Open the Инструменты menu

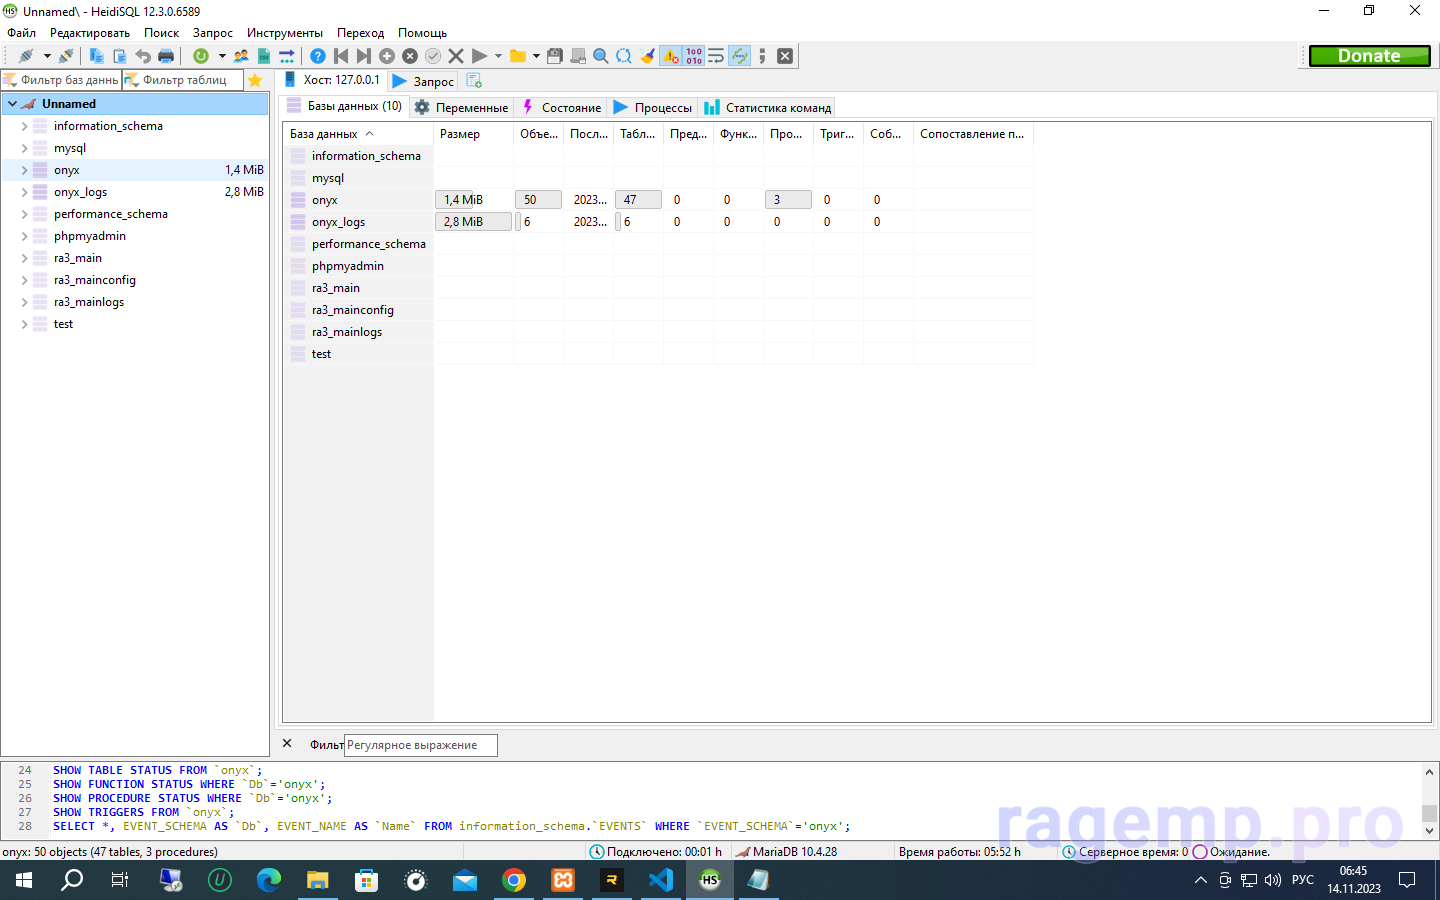tap(284, 33)
